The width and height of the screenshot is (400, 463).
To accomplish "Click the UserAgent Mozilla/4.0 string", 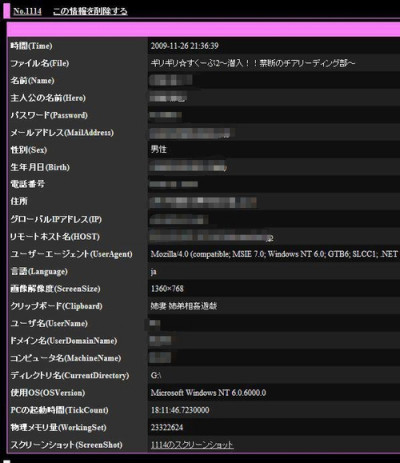I will coord(274,254).
